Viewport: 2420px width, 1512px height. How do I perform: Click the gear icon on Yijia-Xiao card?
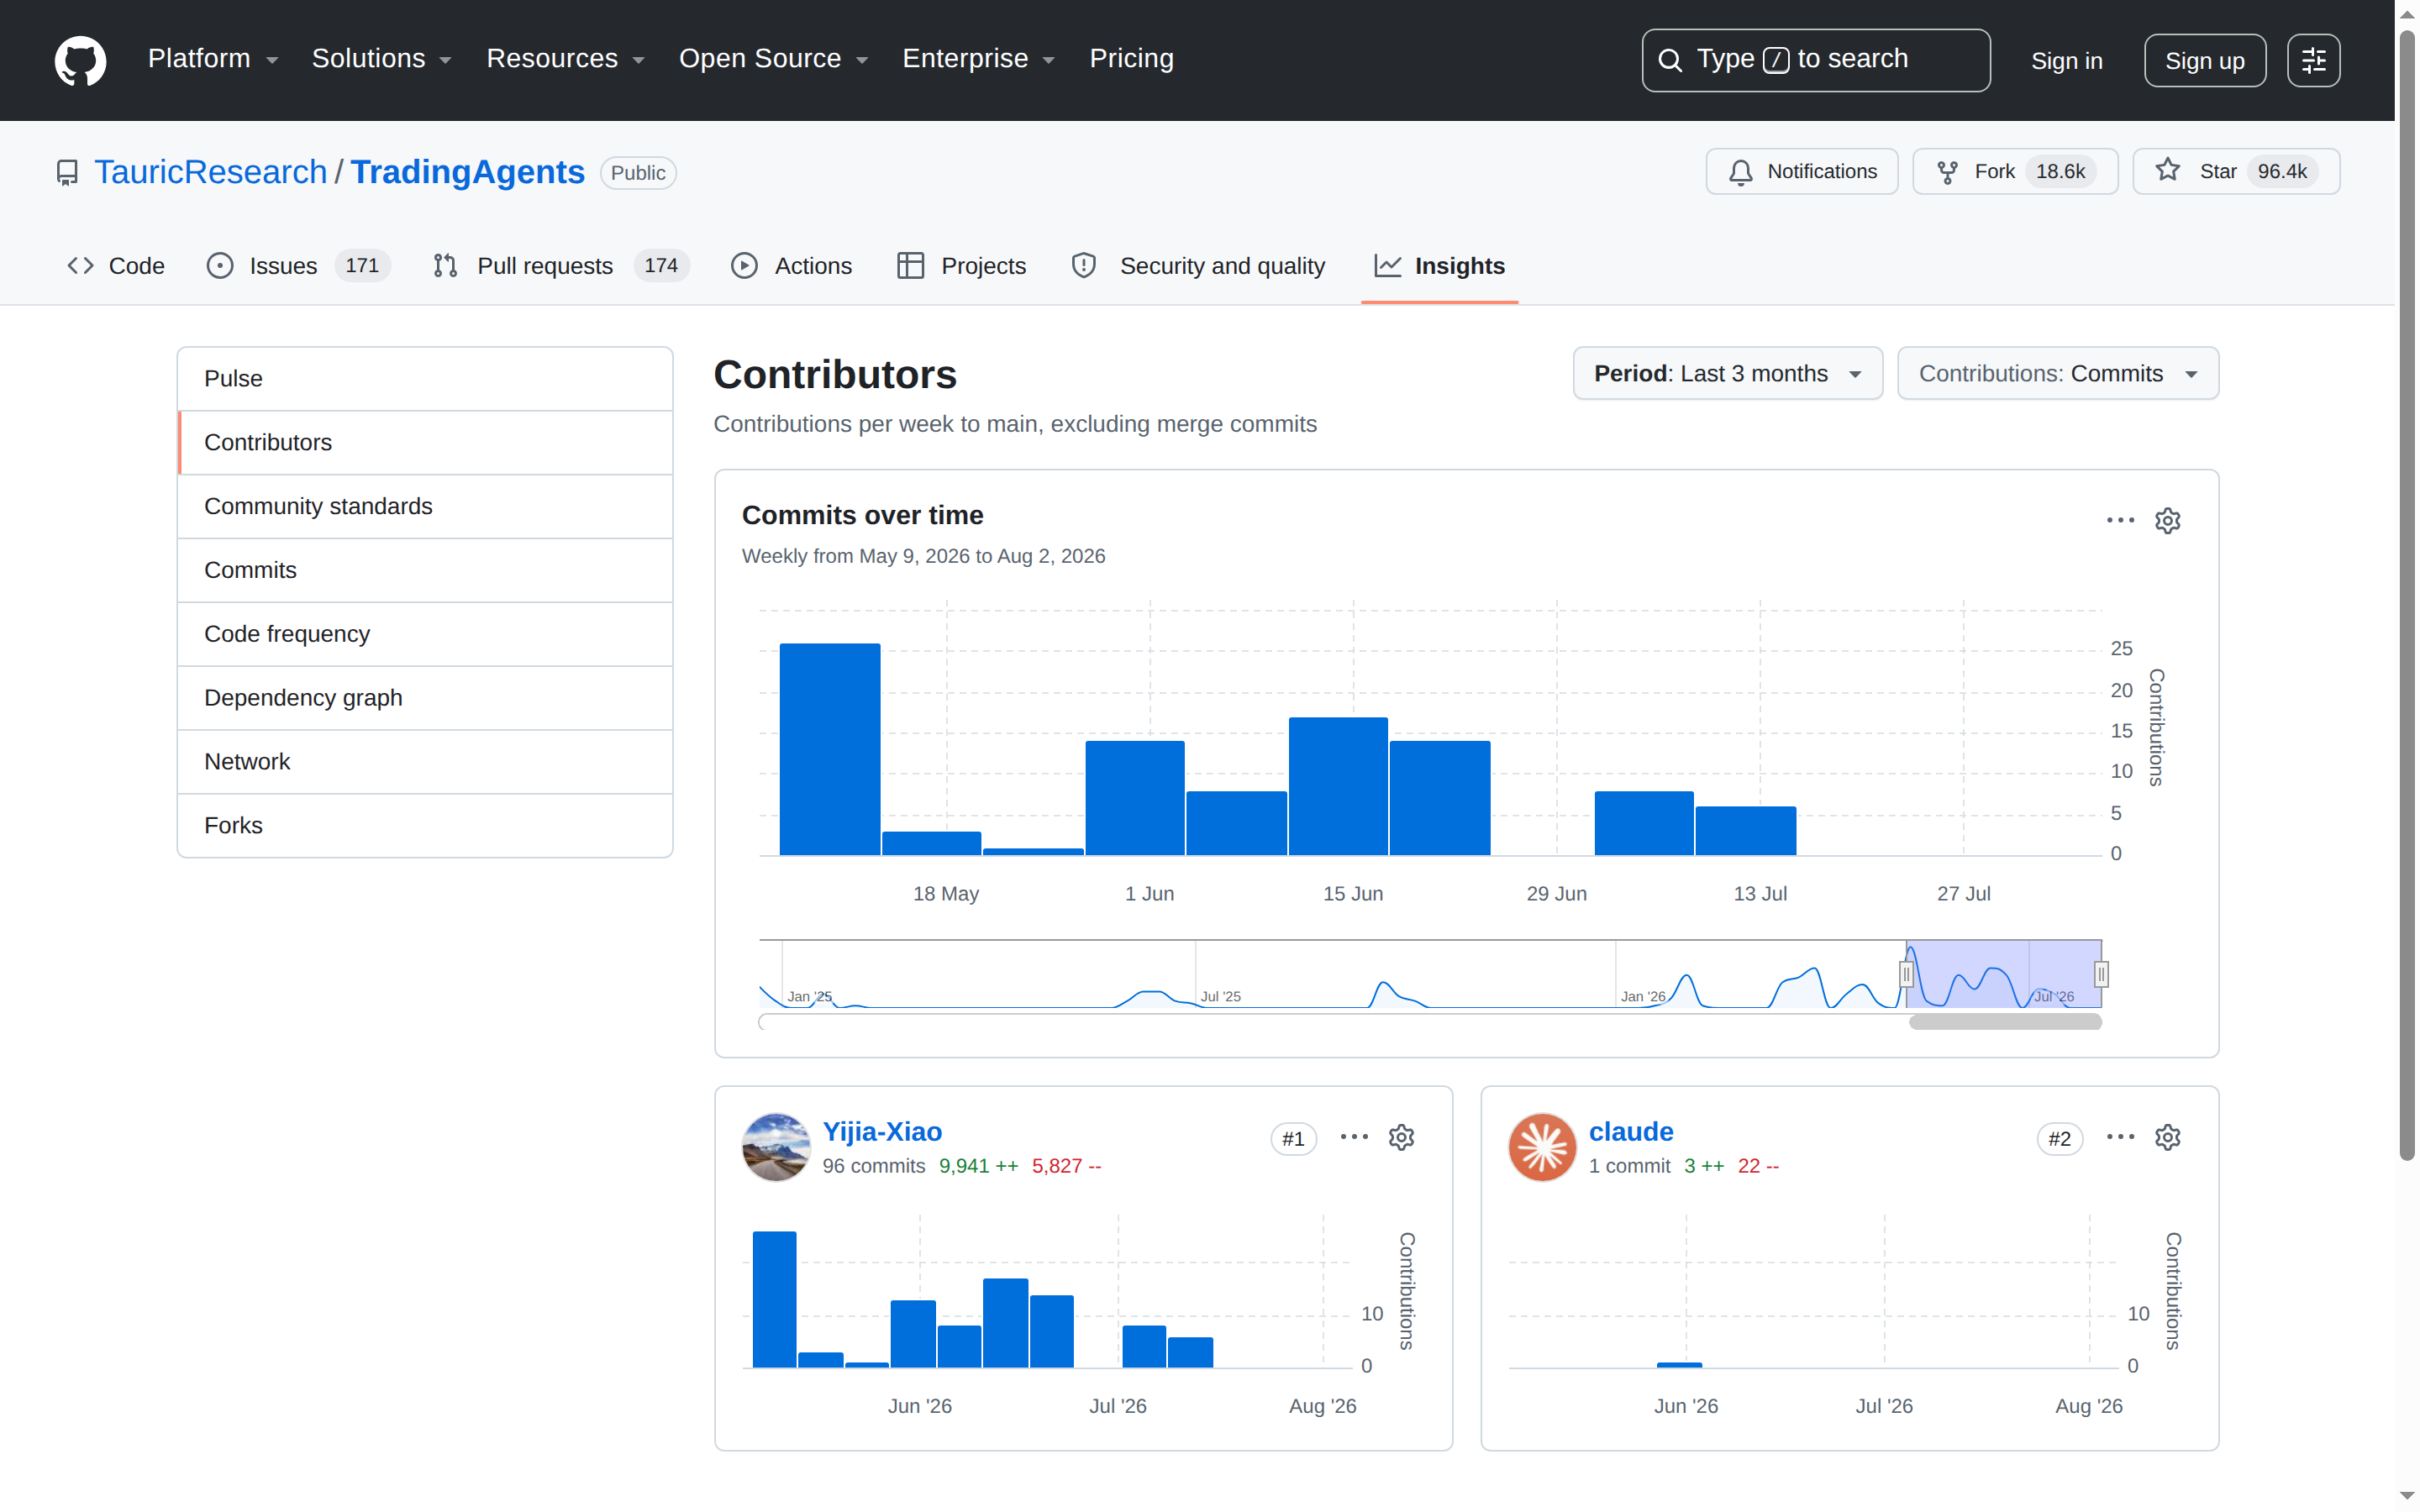tap(1401, 1137)
